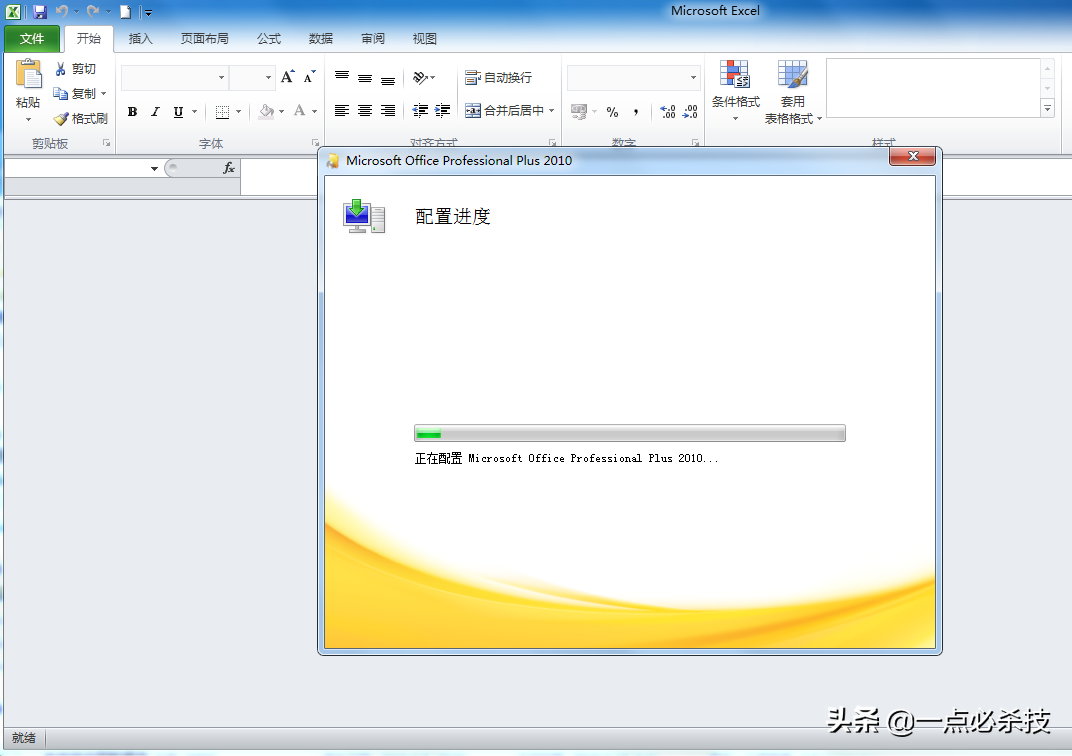This screenshot has width=1072, height=756.
Task: Switch to the Data (数据) tab
Action: click(x=321, y=39)
